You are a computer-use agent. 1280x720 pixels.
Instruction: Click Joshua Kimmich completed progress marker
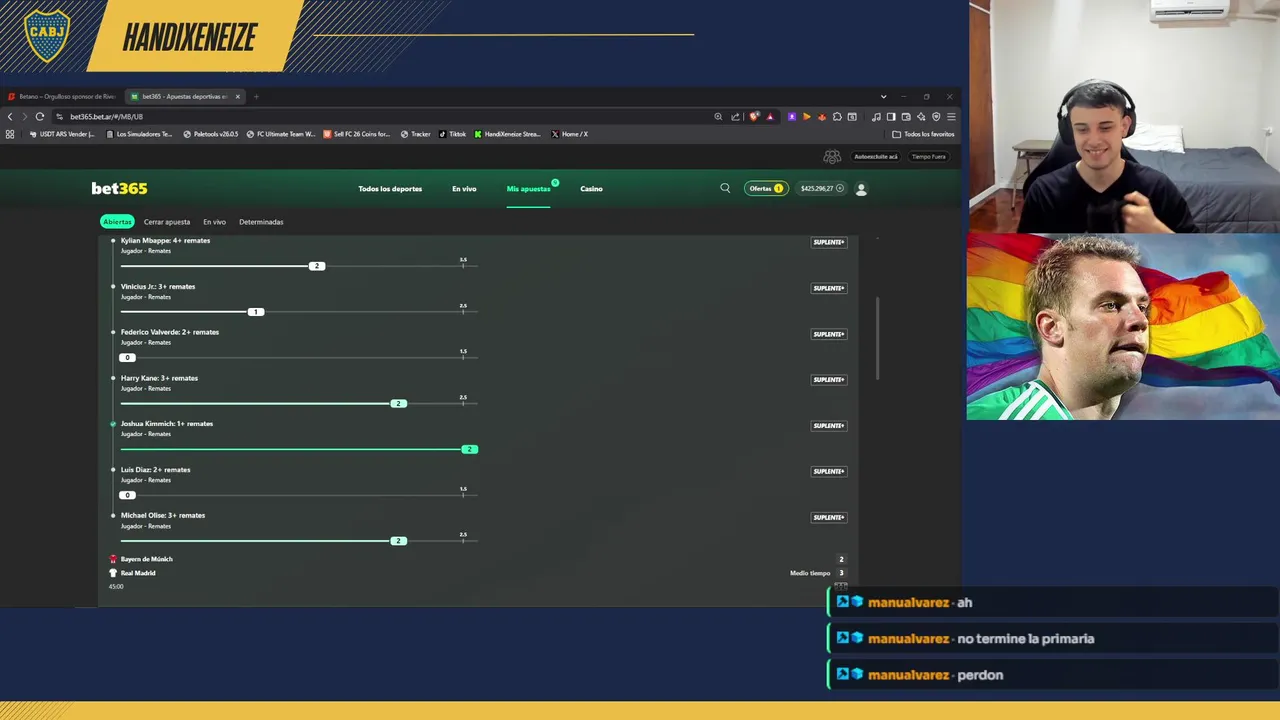coord(470,449)
